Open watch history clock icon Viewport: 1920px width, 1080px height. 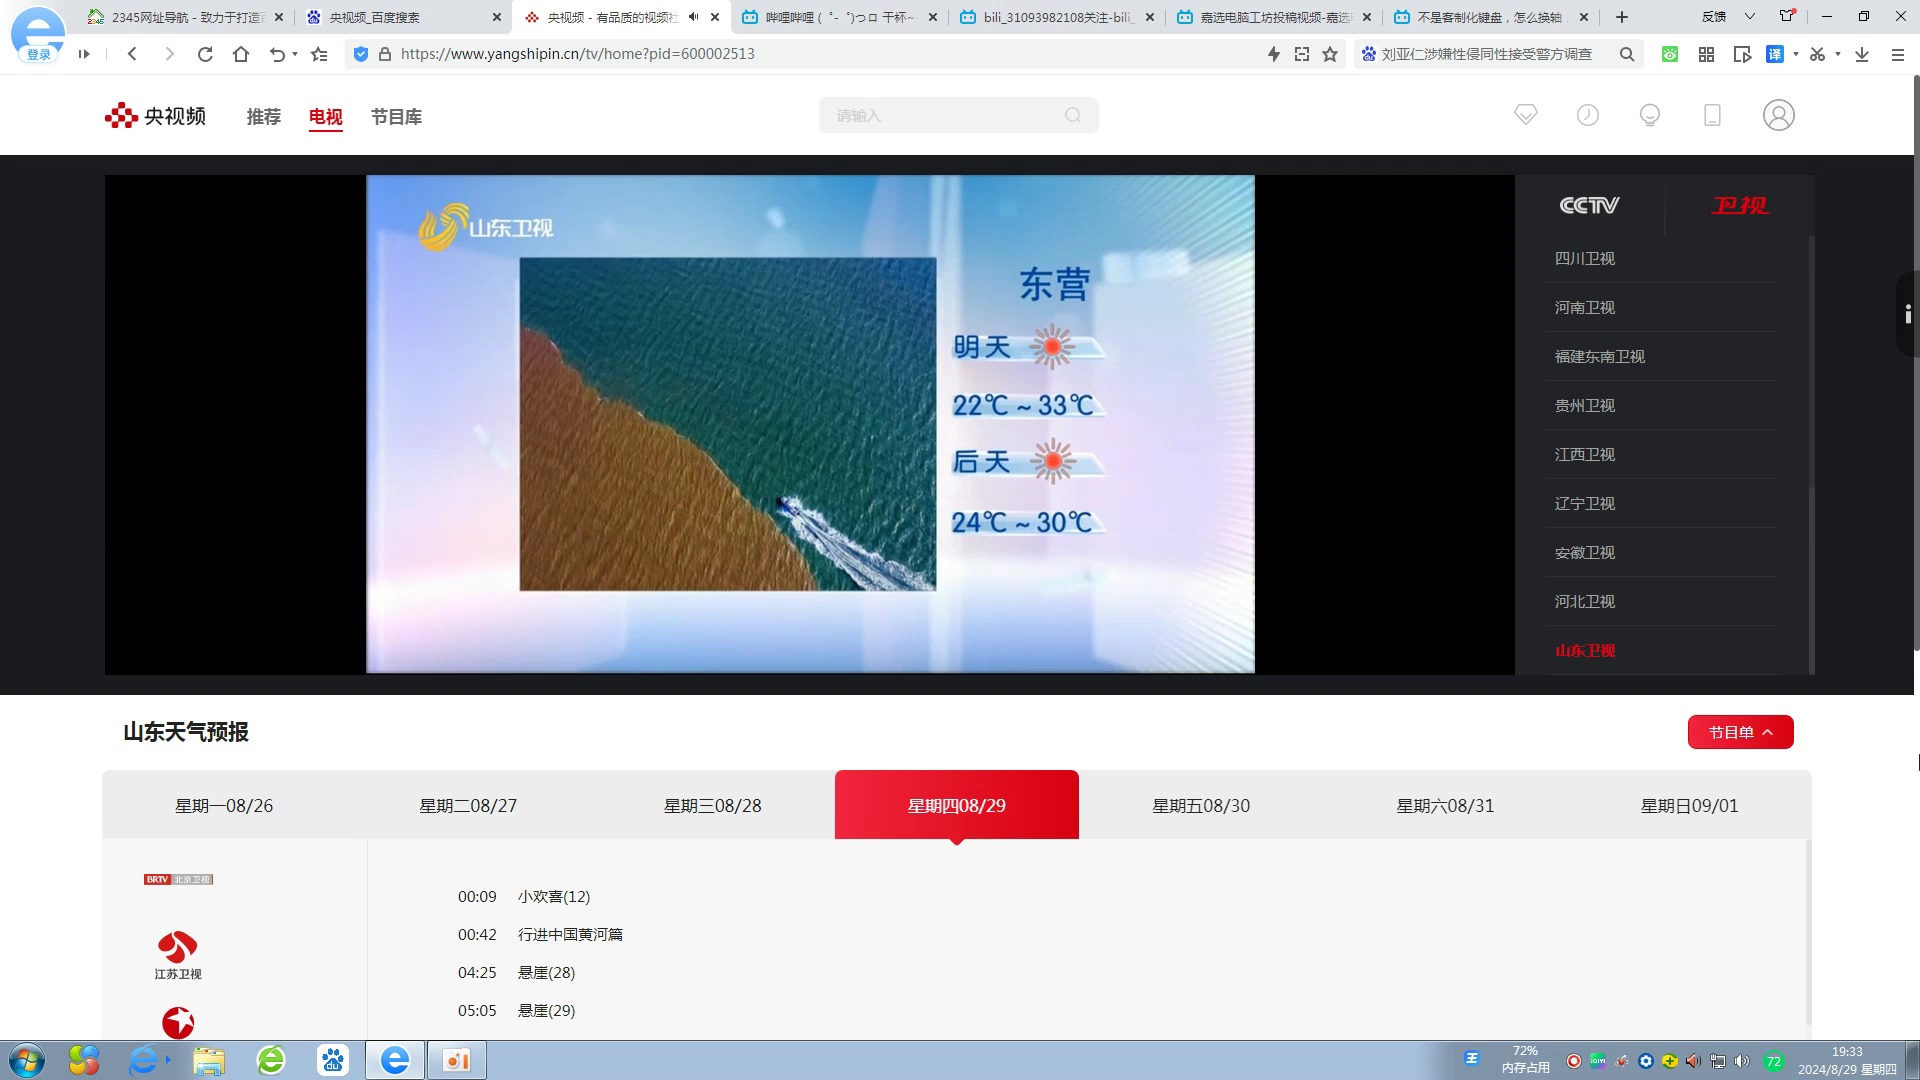coord(1588,115)
